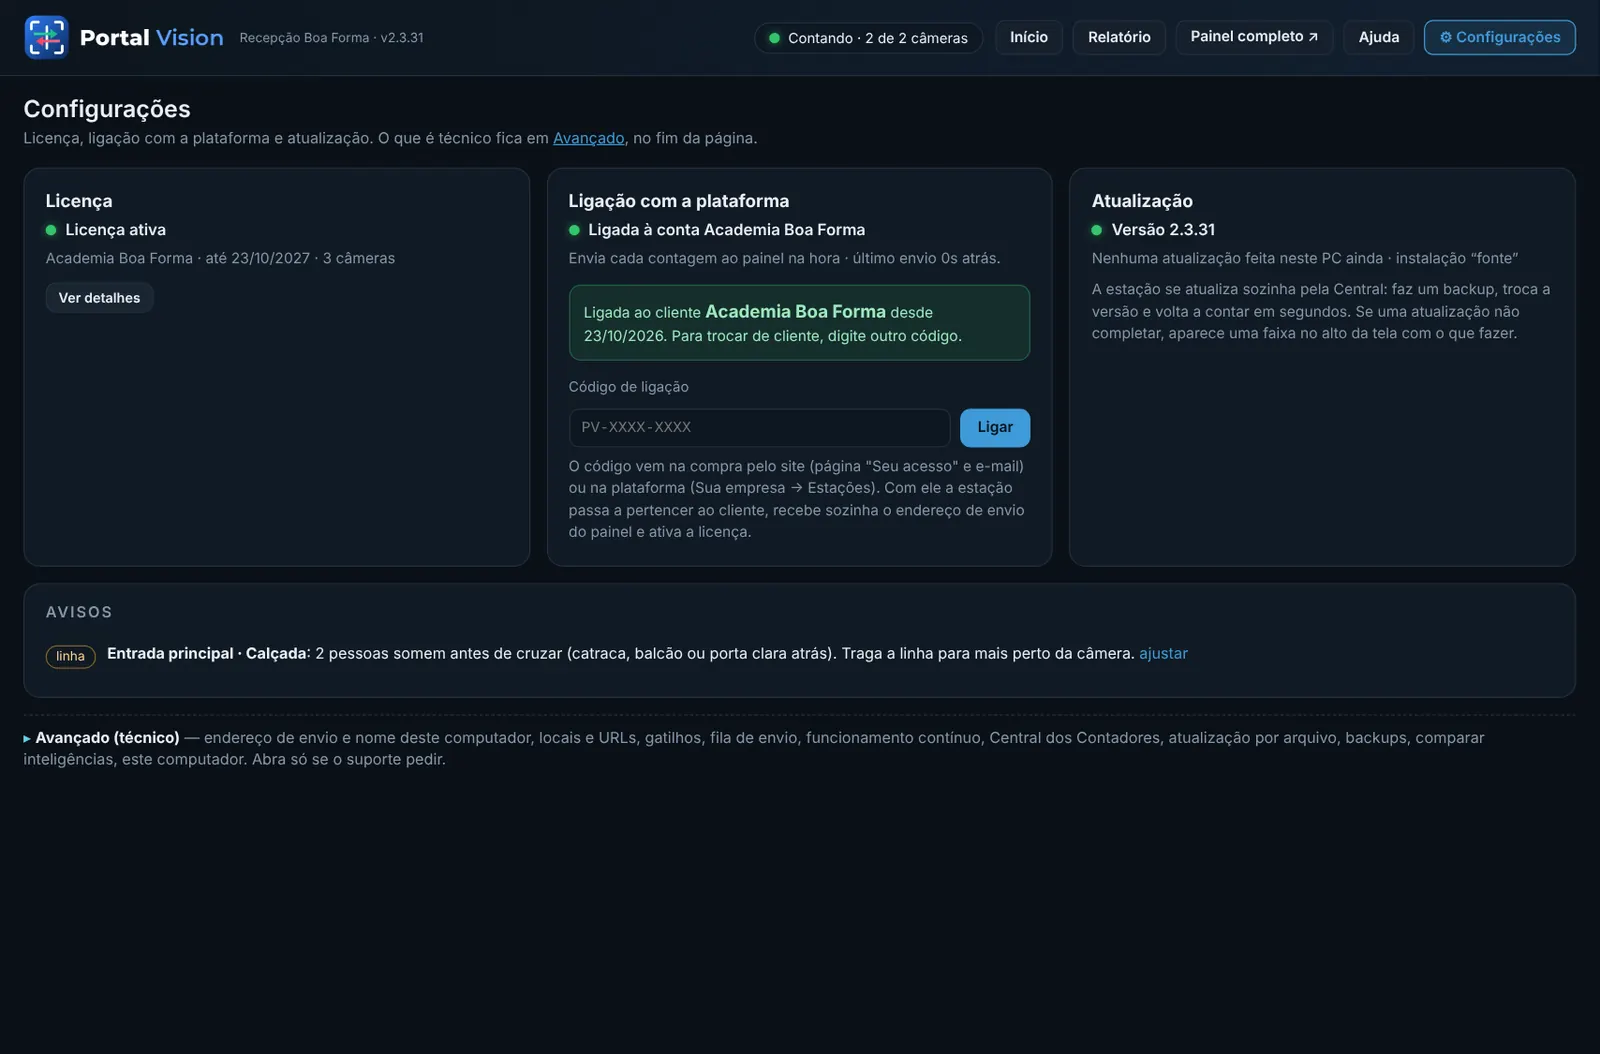1600x1054 pixels.
Task: Open the Configurações gear button
Action: pyautogui.click(x=1500, y=37)
